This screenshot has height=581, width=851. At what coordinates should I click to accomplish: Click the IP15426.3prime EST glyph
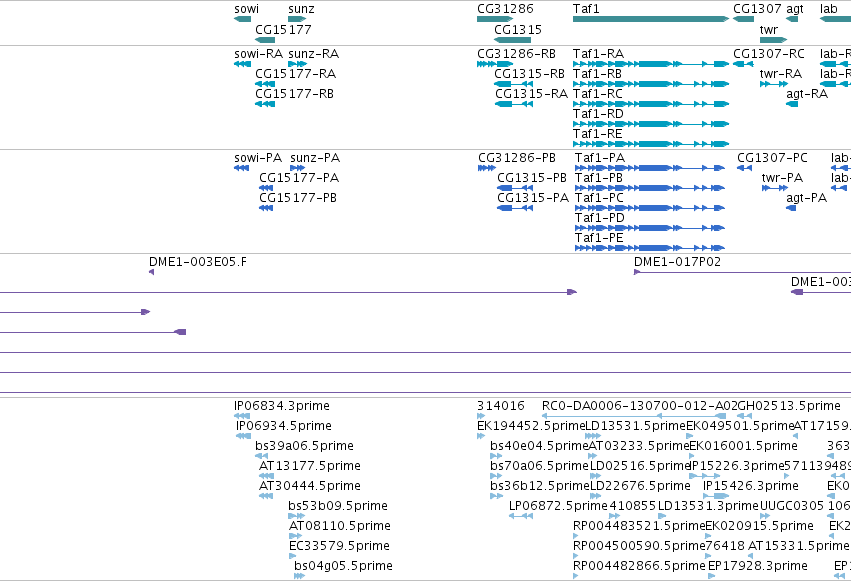pyautogui.click(x=716, y=496)
